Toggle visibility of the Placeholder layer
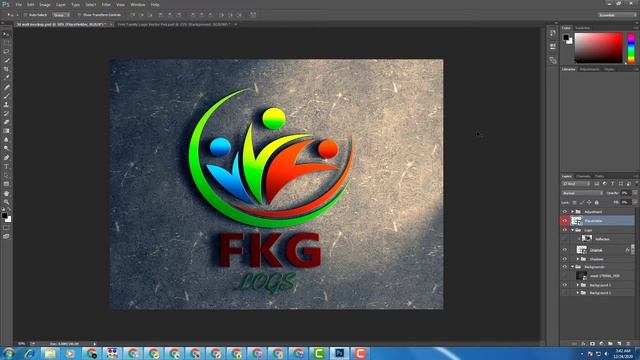The height and width of the screenshot is (360, 640). (565, 221)
